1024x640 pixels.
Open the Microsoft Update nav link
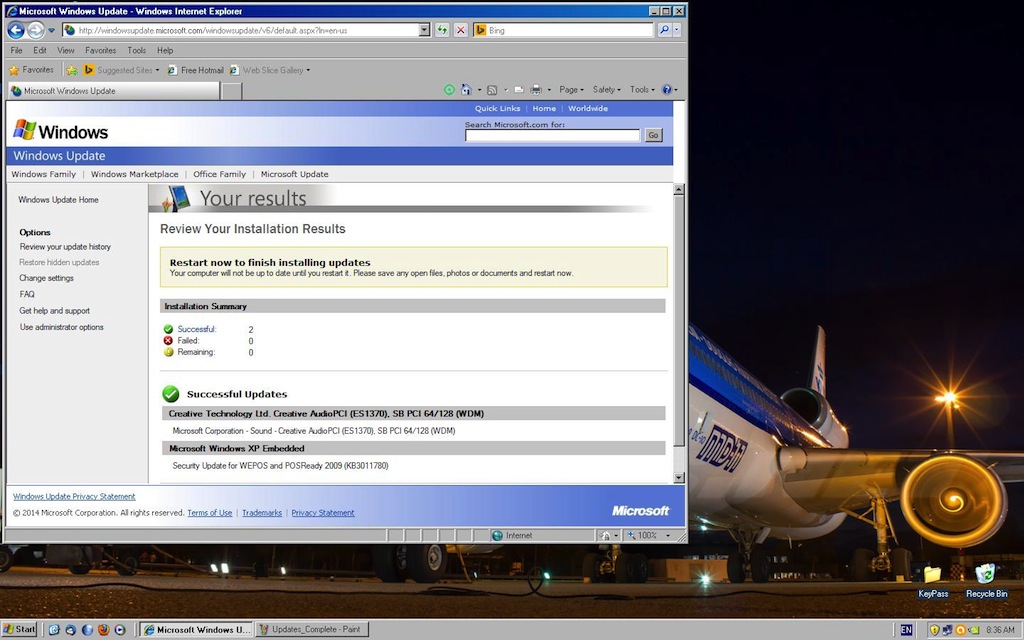tap(295, 174)
